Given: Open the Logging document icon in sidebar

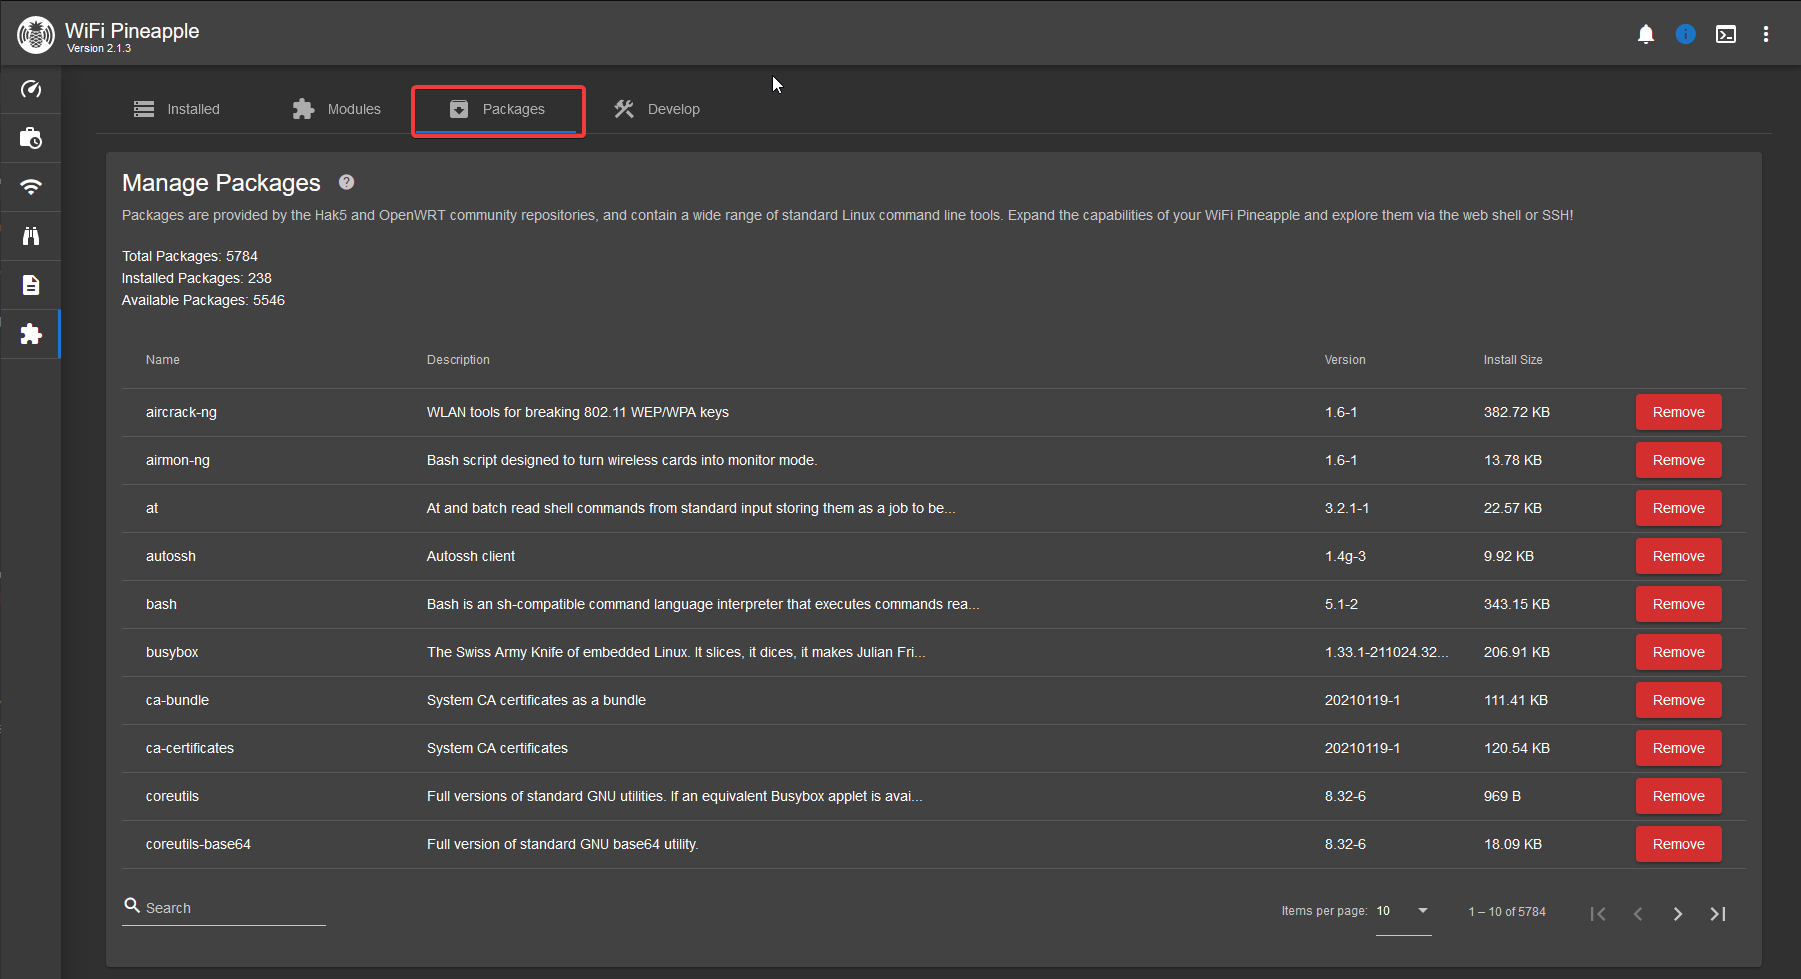Looking at the screenshot, I should click(31, 285).
